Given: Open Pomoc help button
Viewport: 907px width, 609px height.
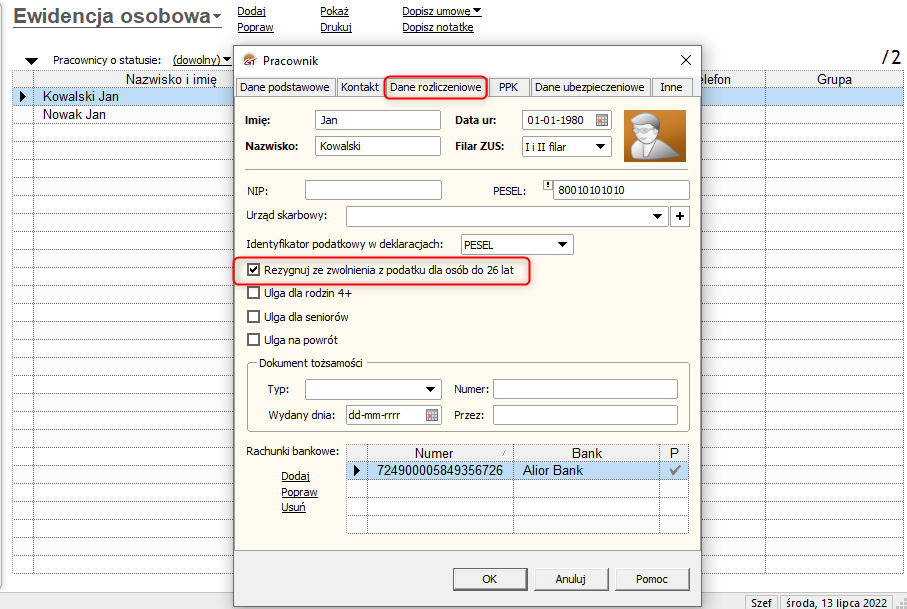Looking at the screenshot, I should pos(651,579).
